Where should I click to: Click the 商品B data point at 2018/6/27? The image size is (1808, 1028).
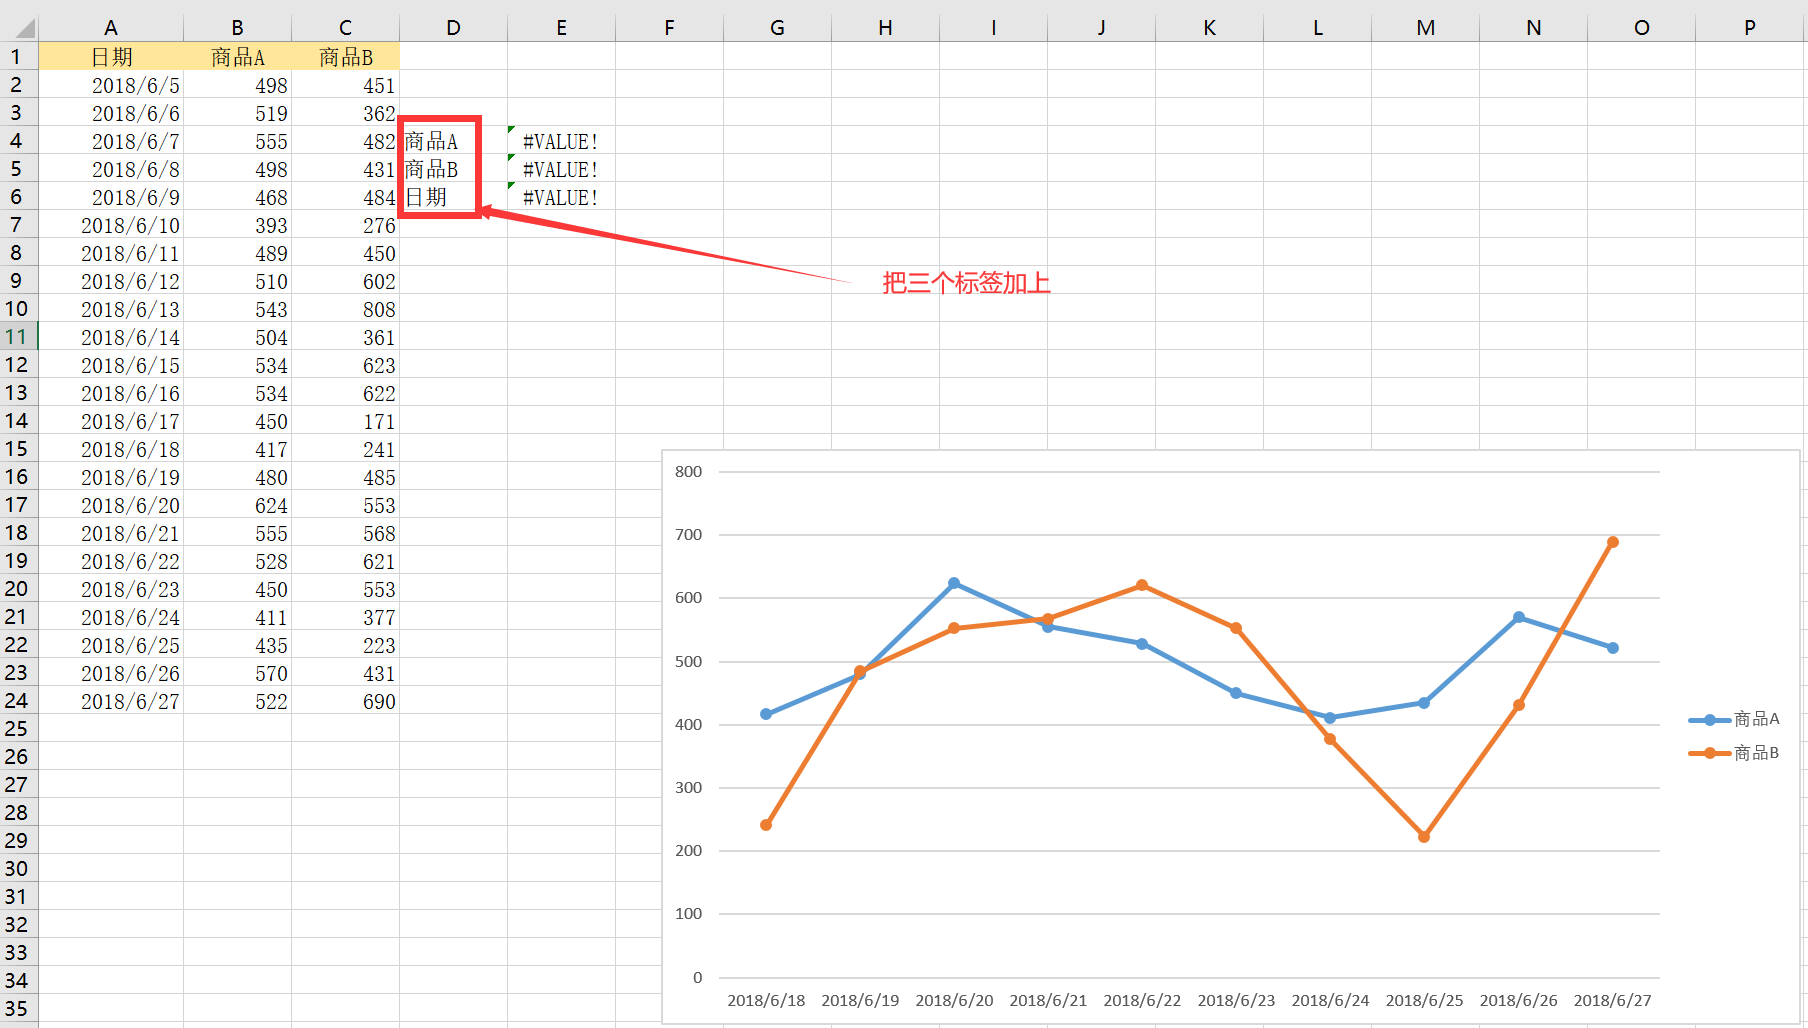[x=1613, y=542]
